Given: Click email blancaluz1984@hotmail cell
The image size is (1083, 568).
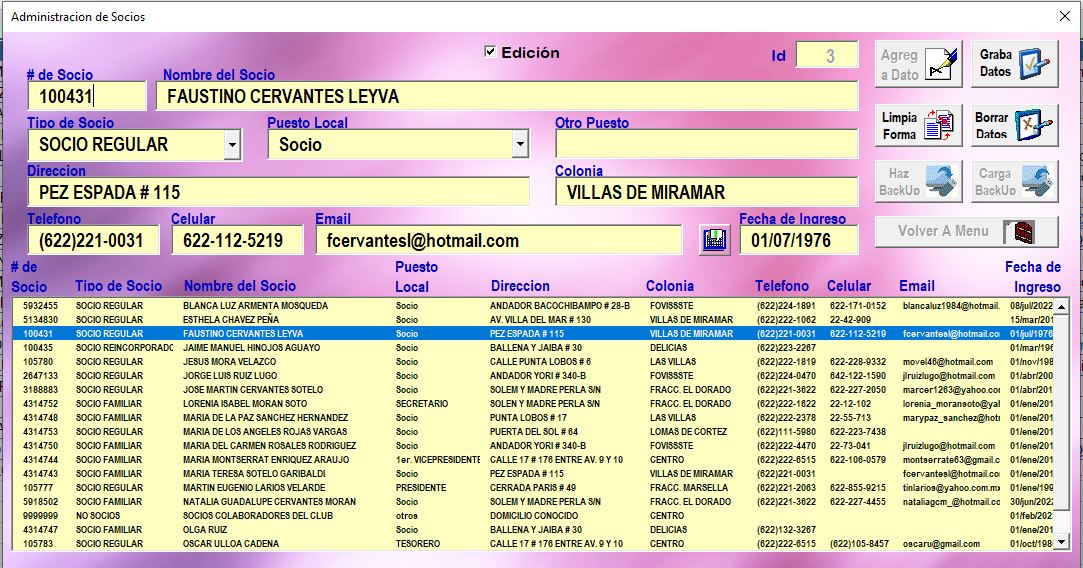Looking at the screenshot, I should coord(951,305).
